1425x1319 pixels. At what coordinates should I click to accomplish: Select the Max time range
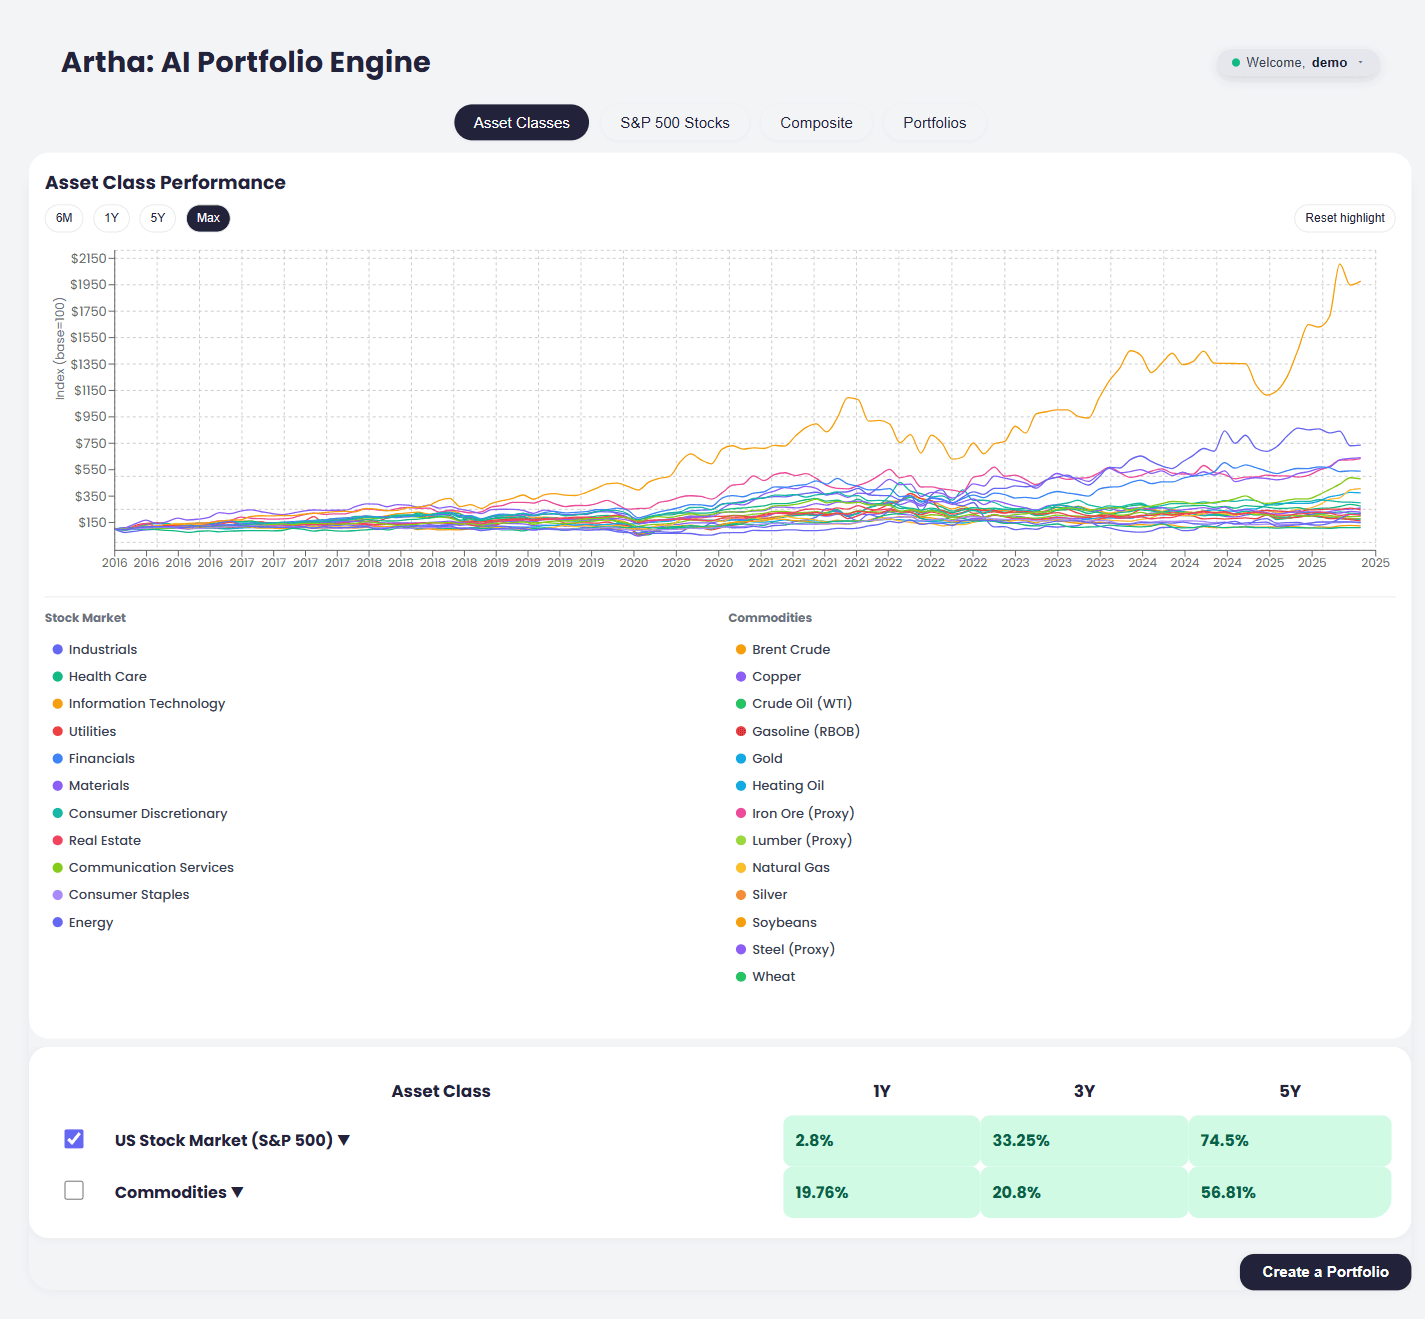(x=208, y=218)
